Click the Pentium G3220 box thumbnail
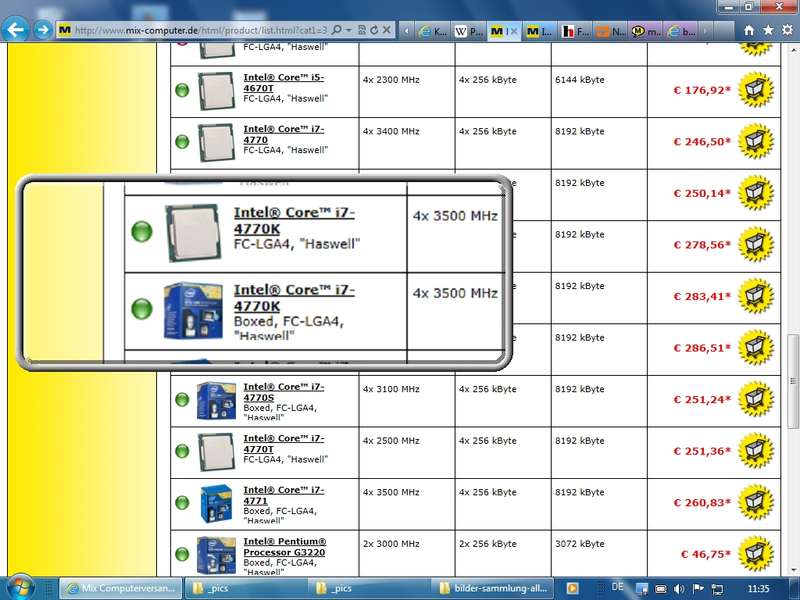 point(216,555)
